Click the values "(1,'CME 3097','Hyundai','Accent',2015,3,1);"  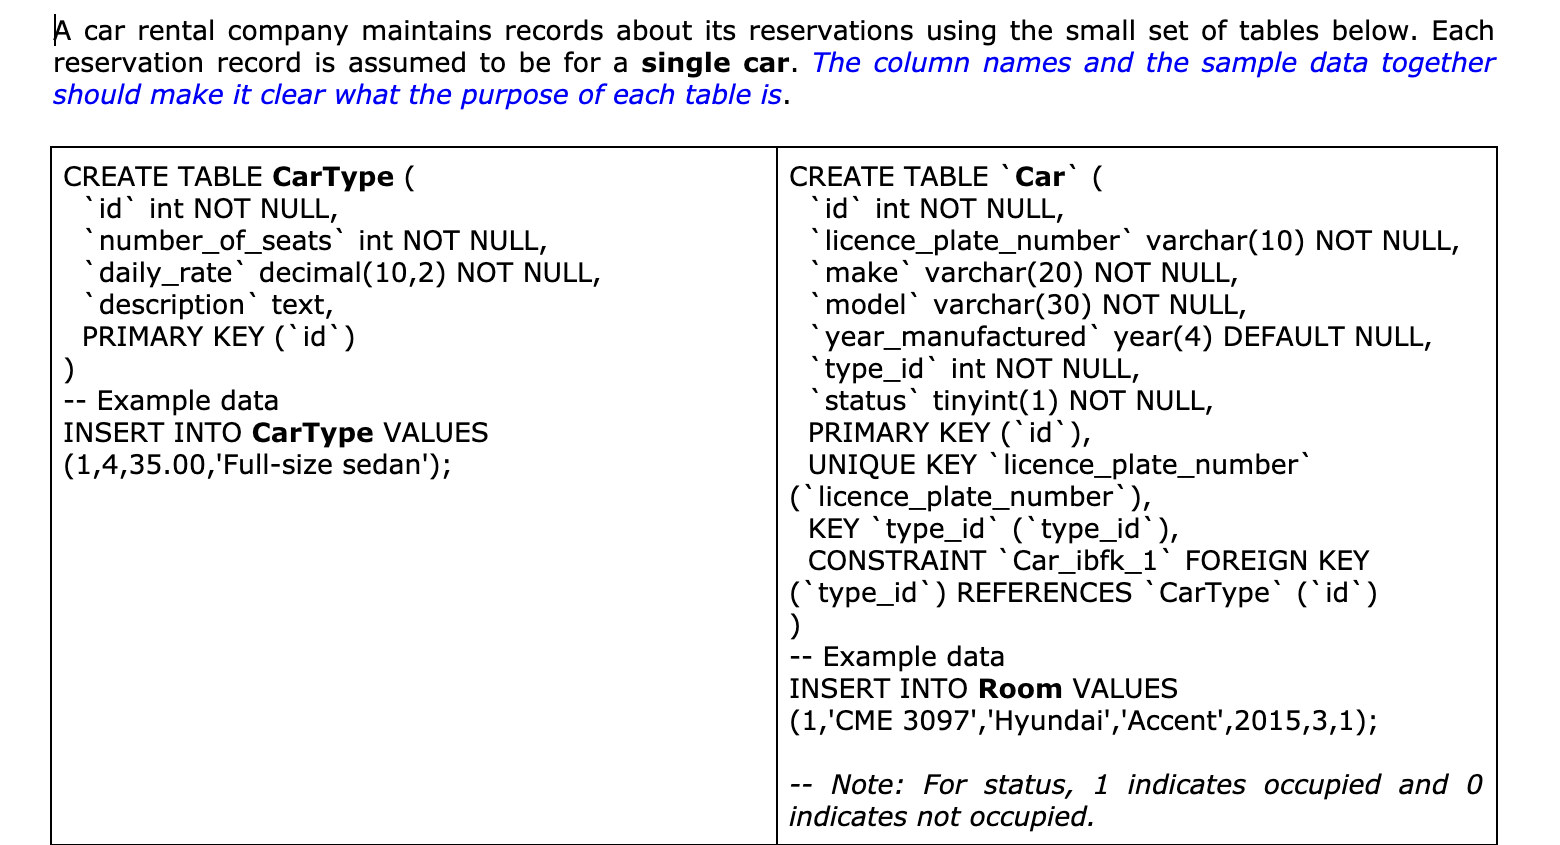pyautogui.click(x=1083, y=721)
